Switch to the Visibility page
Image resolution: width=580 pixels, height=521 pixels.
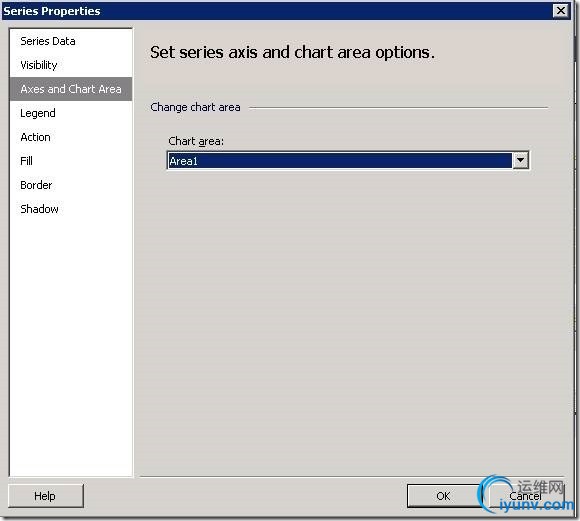[x=70, y=65]
